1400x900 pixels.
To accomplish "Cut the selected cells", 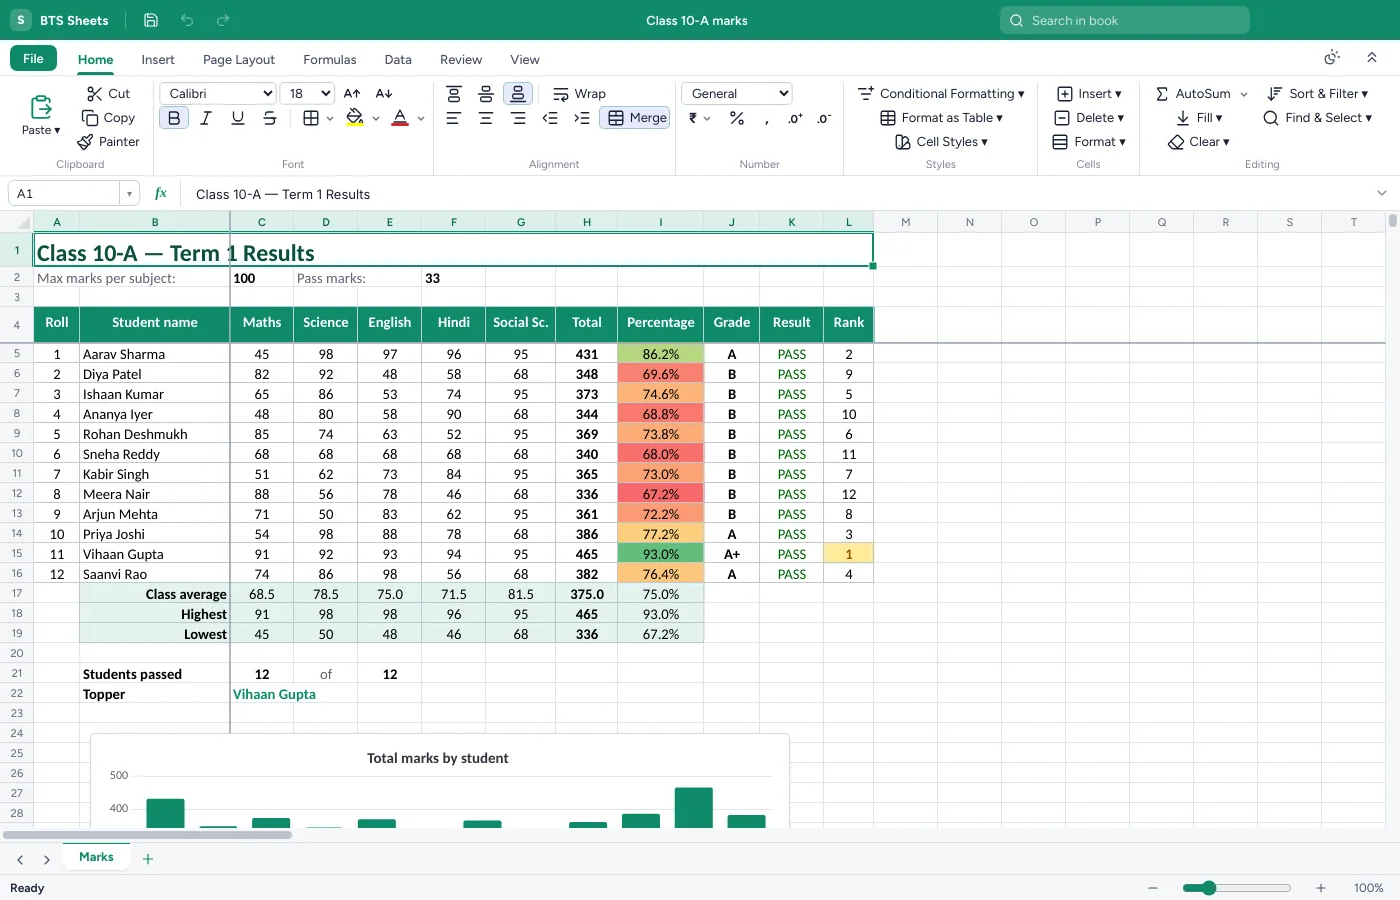I will coord(108,94).
